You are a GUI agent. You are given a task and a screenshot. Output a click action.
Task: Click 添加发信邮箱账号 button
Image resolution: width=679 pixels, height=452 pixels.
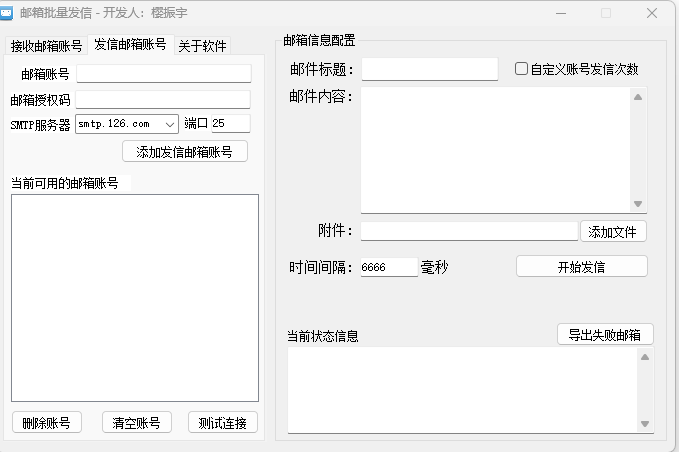pyautogui.click(x=184, y=152)
